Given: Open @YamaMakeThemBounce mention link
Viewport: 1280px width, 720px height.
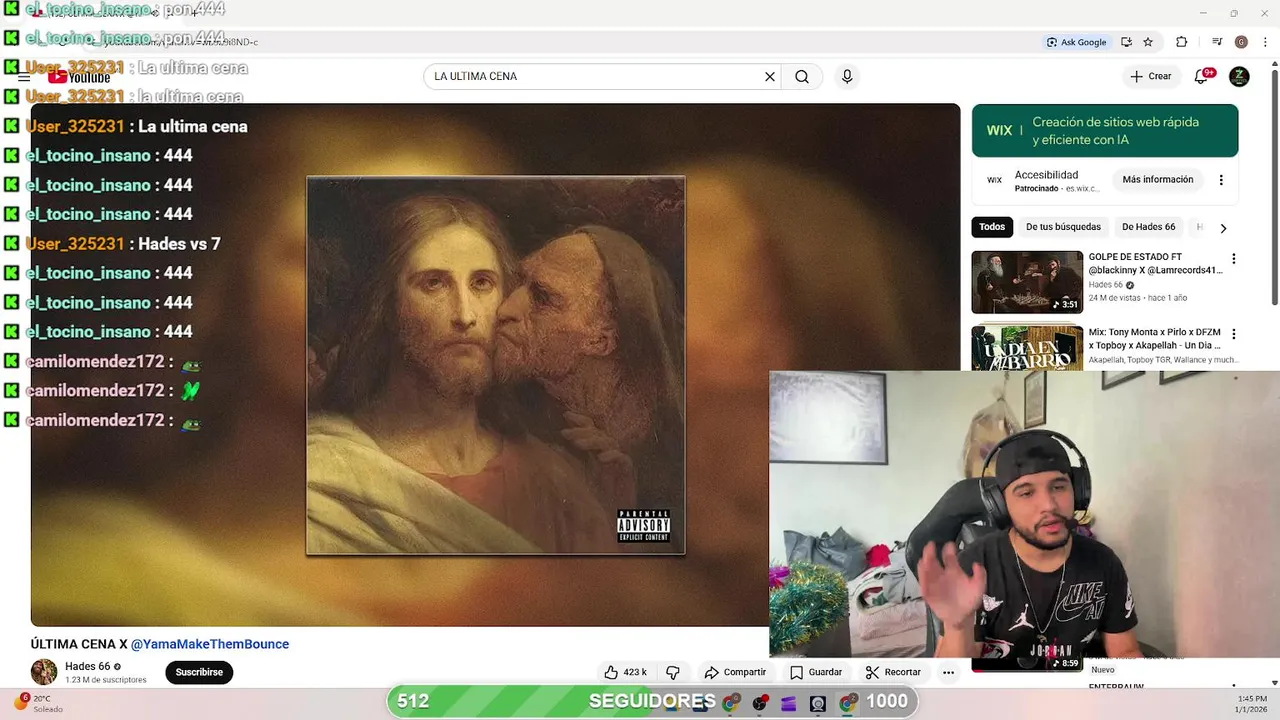Looking at the screenshot, I should (x=210, y=644).
